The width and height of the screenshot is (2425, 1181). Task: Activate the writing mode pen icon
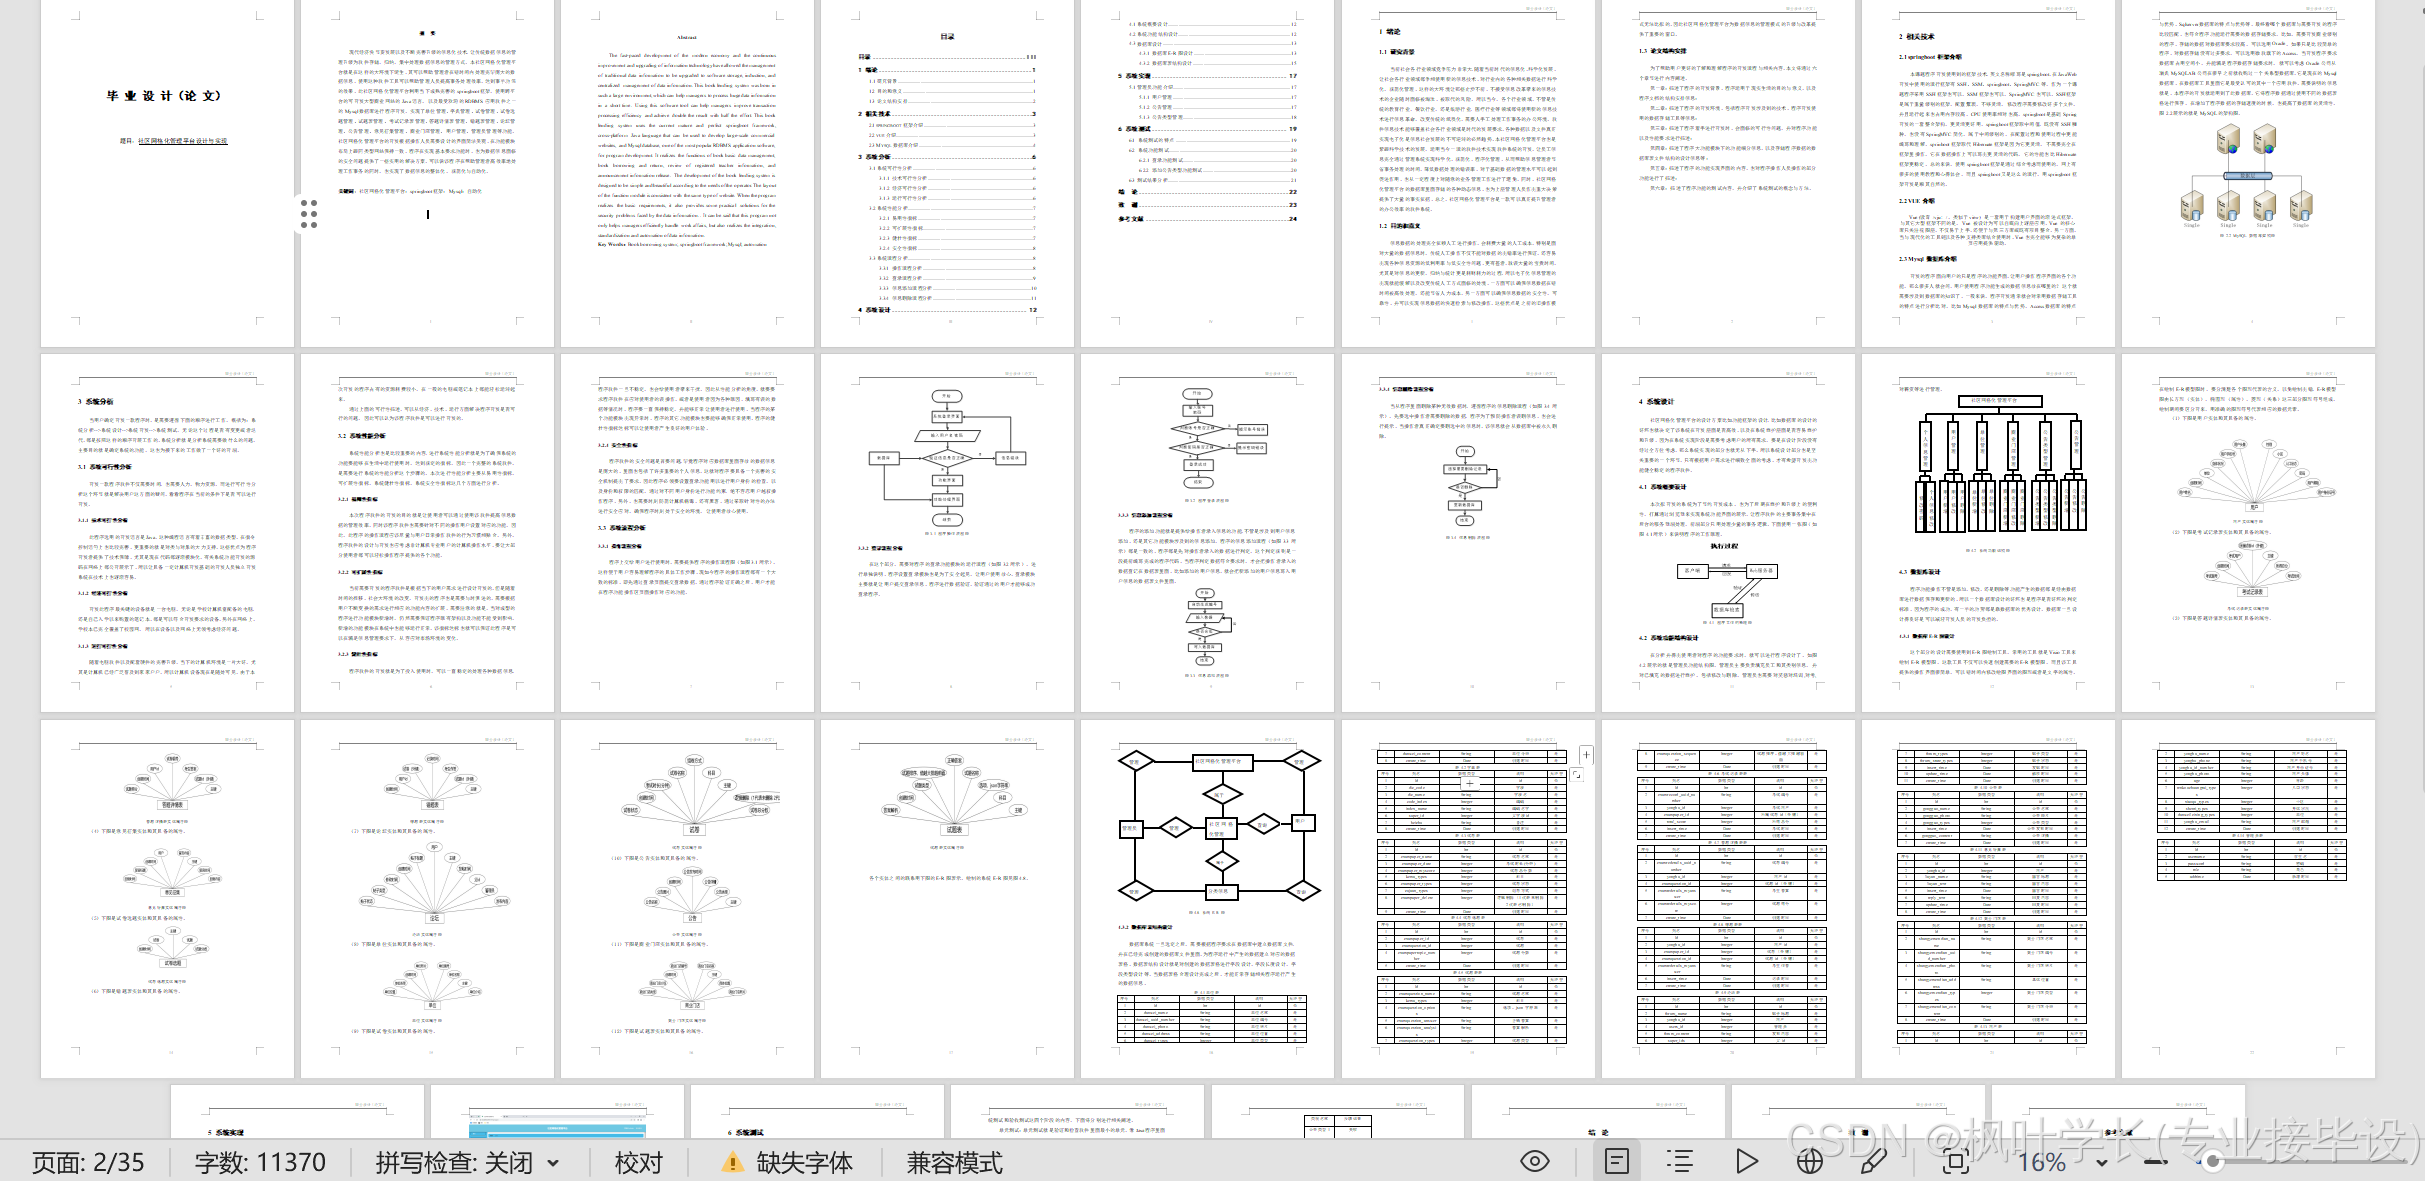click(1872, 1161)
